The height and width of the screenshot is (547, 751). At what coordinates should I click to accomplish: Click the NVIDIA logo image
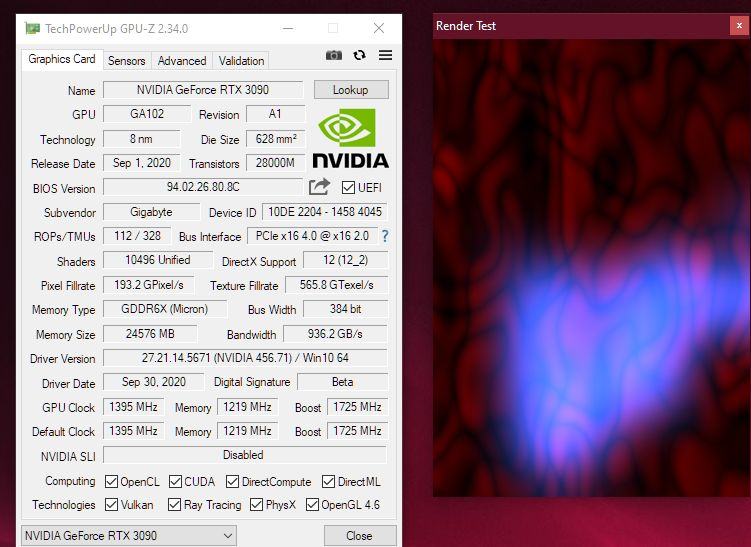tap(350, 138)
